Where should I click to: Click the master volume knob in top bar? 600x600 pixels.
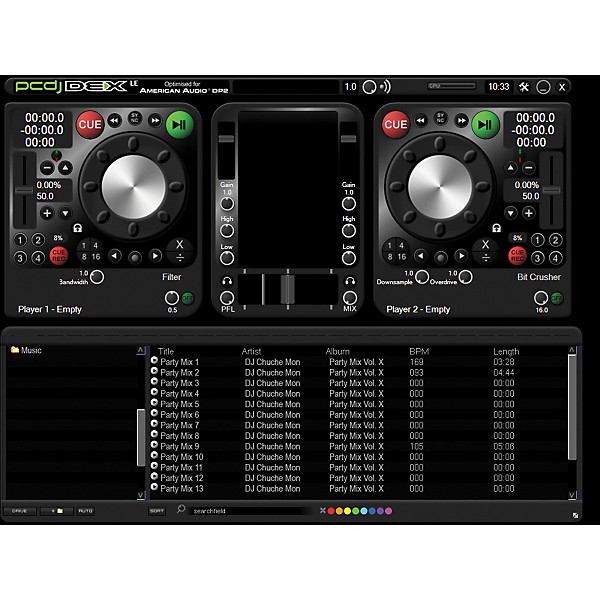369,87
